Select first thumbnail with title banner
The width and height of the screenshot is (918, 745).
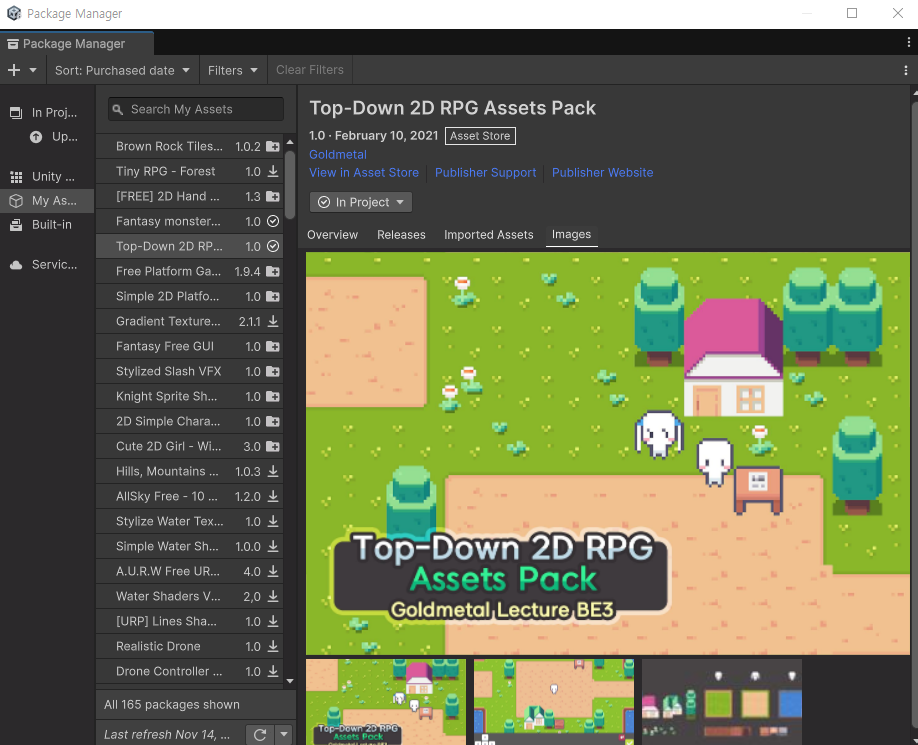coord(386,702)
